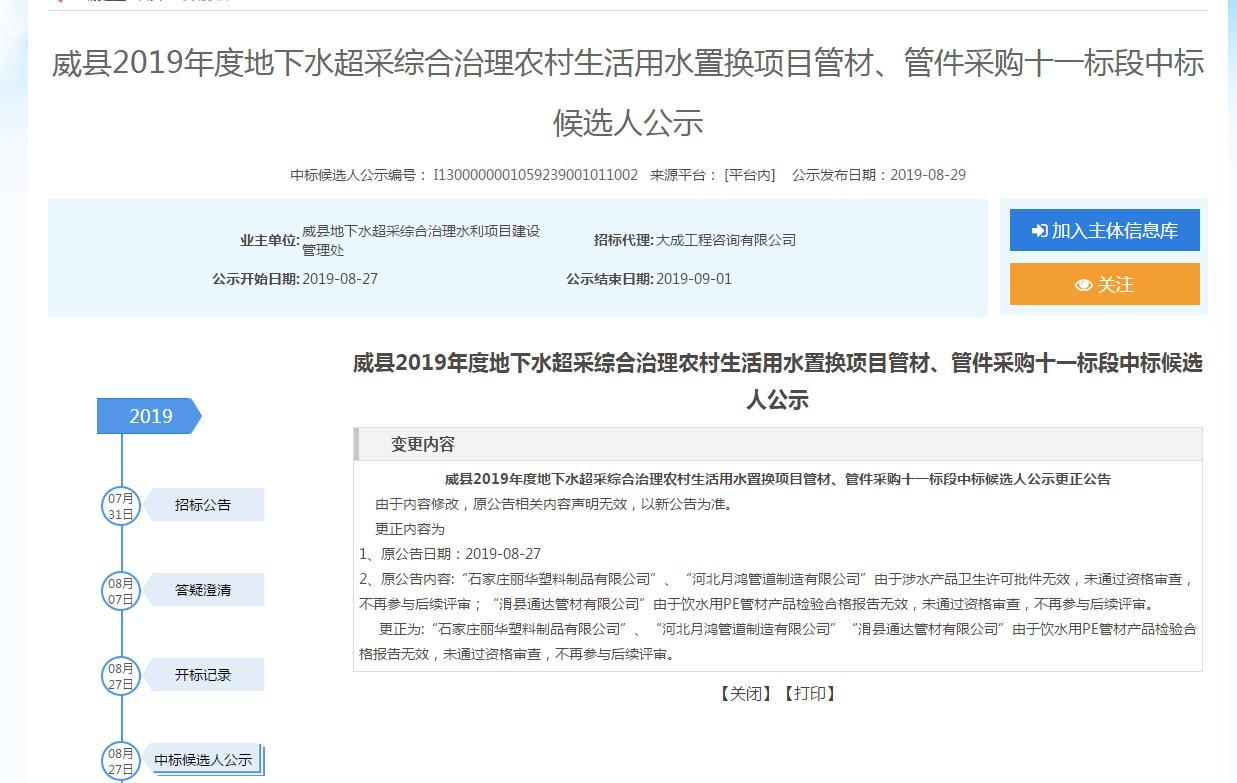Click the 招标代理 value 大成工程咨询有限公司
This screenshot has width=1237, height=783.
(x=726, y=240)
